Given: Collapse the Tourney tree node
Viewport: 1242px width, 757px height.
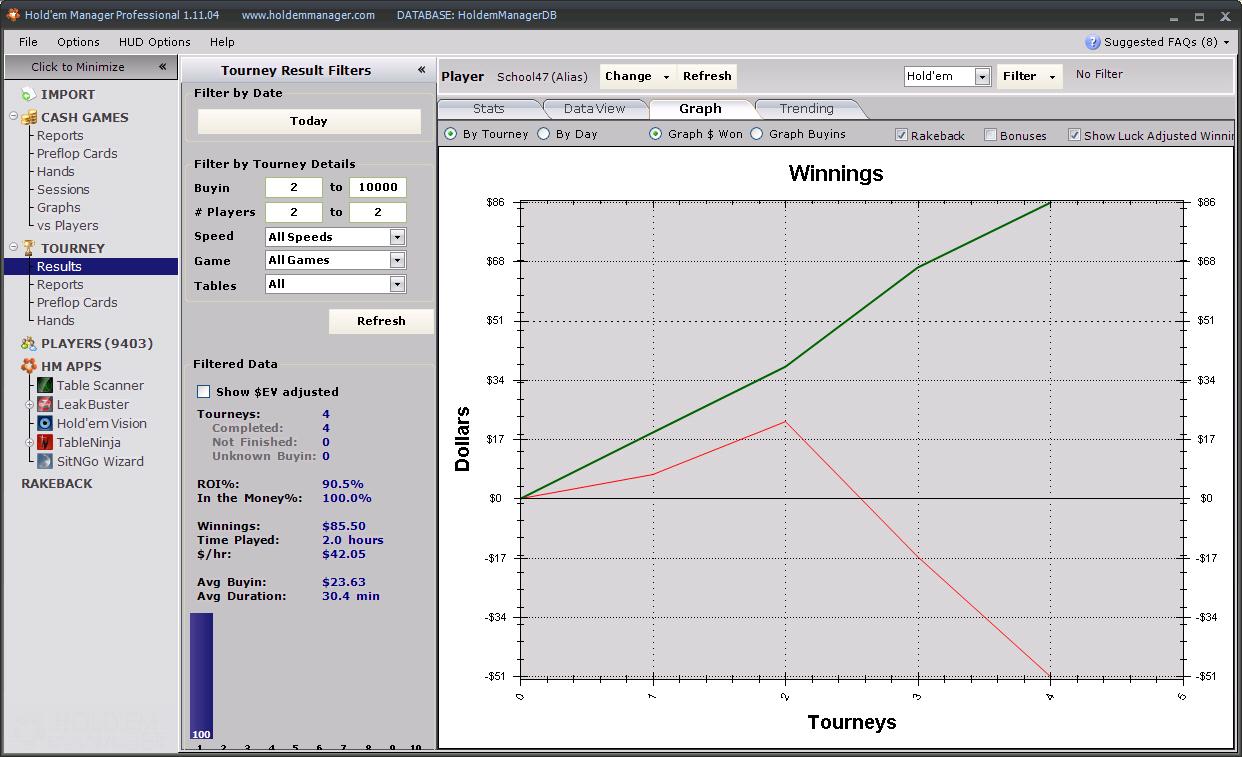Looking at the screenshot, I should (x=14, y=248).
